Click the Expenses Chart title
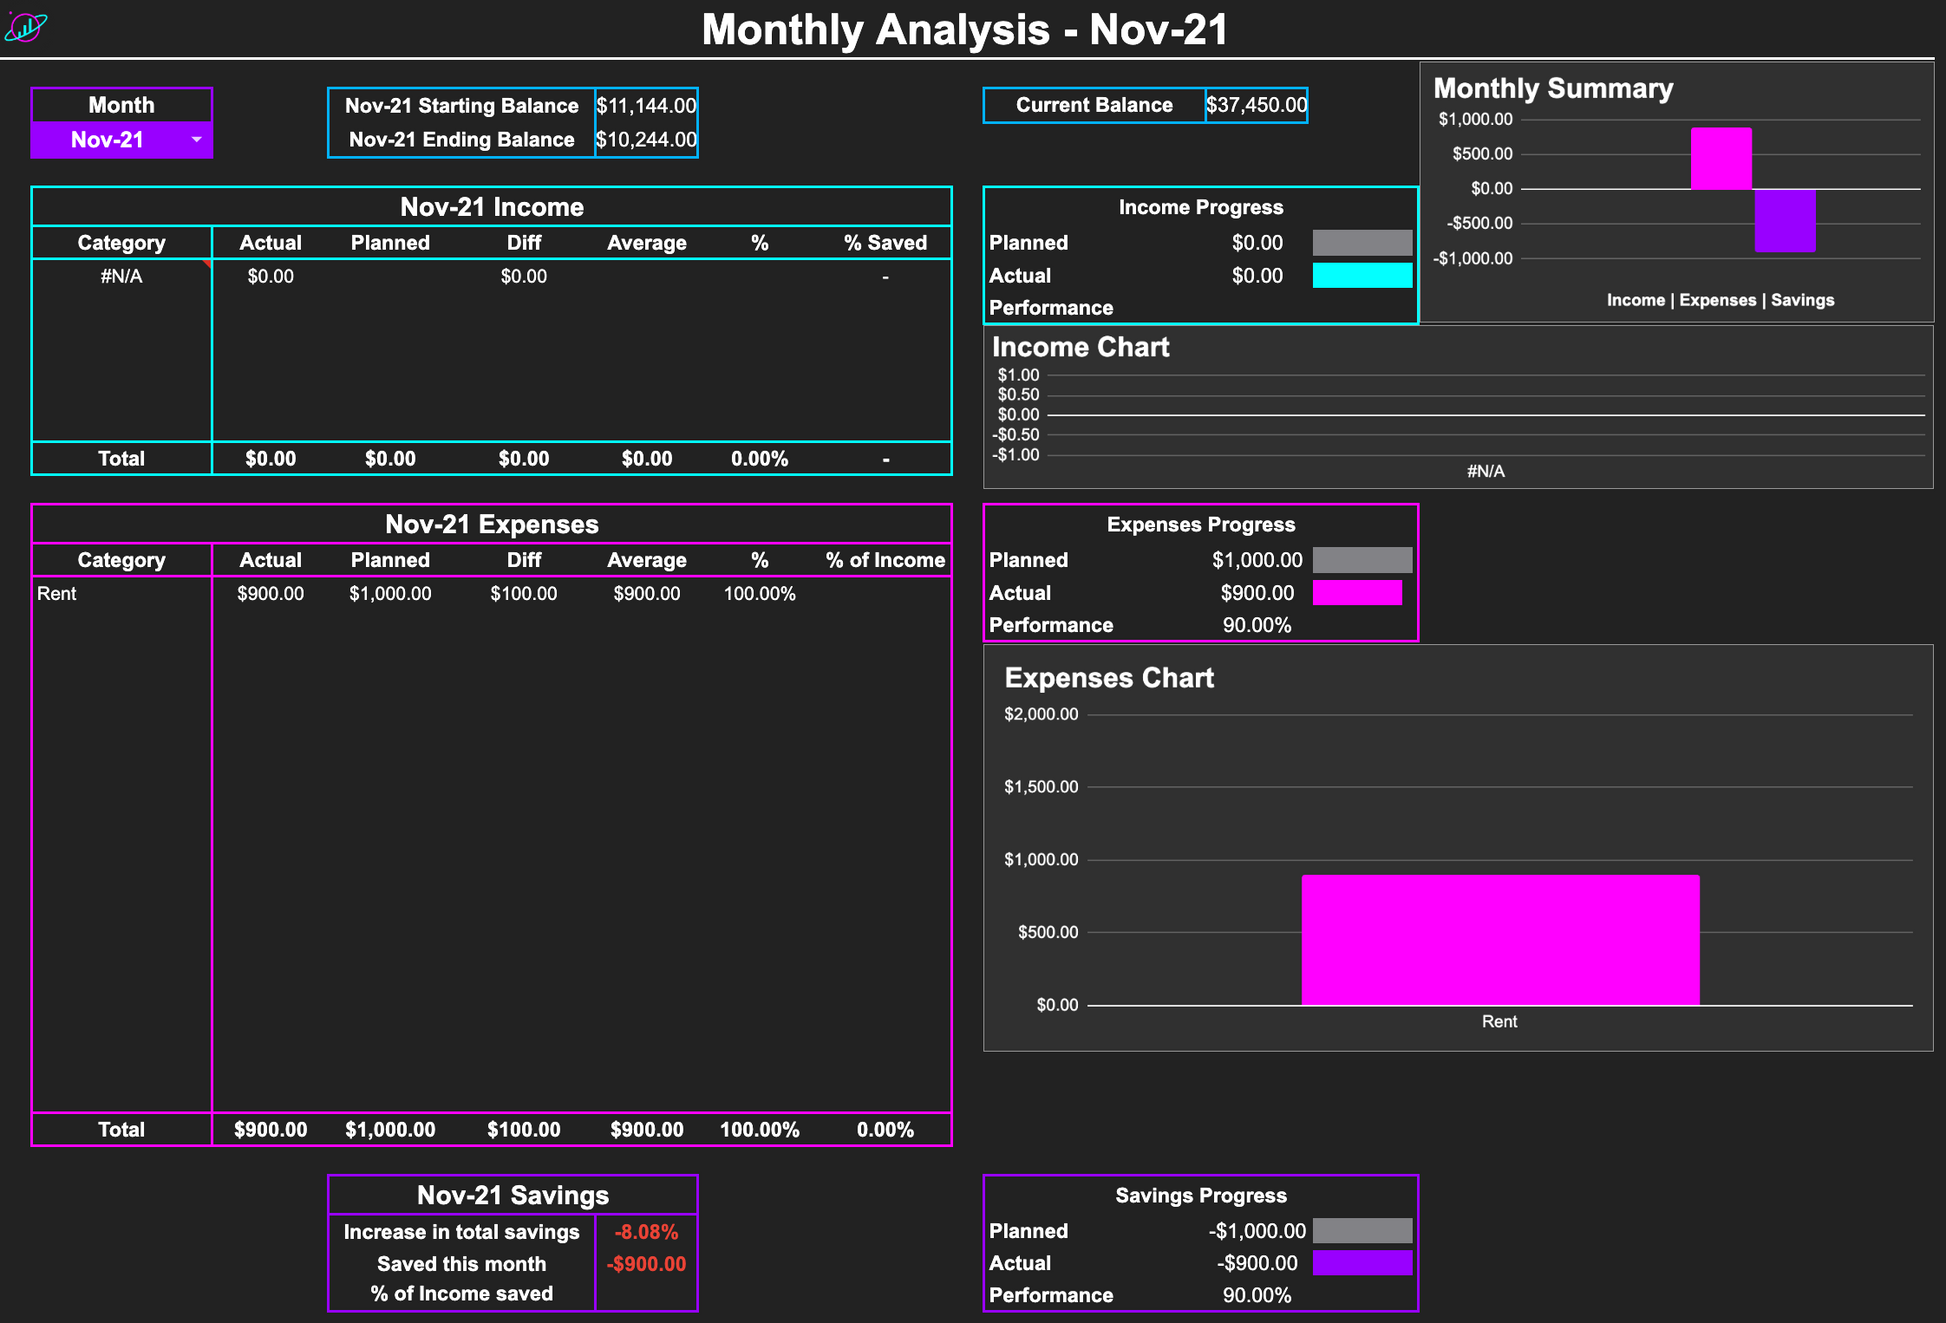The width and height of the screenshot is (1946, 1323). pos(1108,678)
